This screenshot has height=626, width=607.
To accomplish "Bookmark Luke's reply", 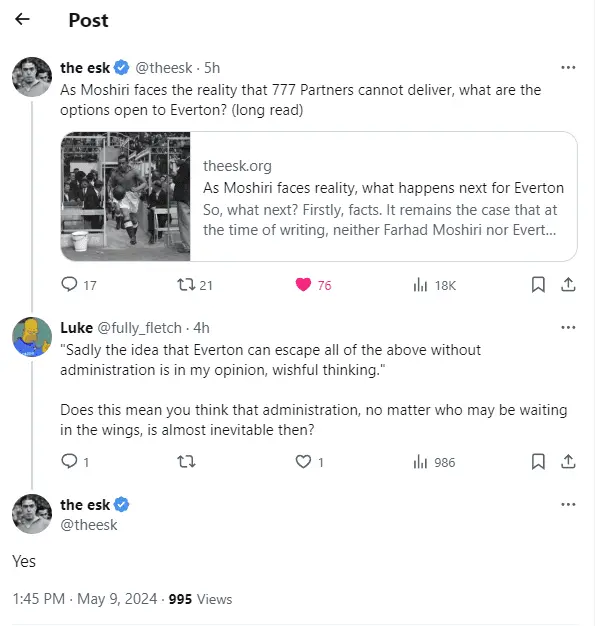I will 538,461.
